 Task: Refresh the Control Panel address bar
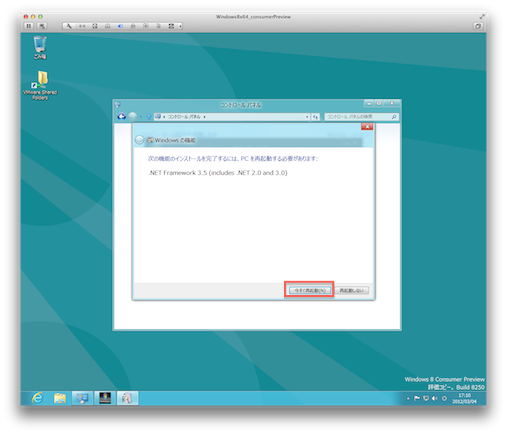315,117
